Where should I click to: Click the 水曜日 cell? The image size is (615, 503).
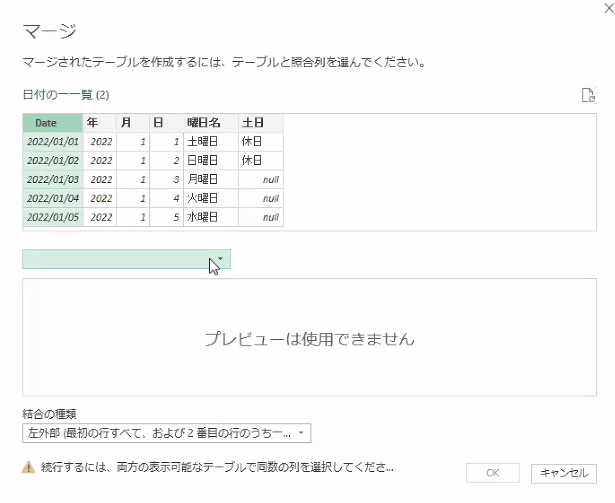(x=211, y=217)
